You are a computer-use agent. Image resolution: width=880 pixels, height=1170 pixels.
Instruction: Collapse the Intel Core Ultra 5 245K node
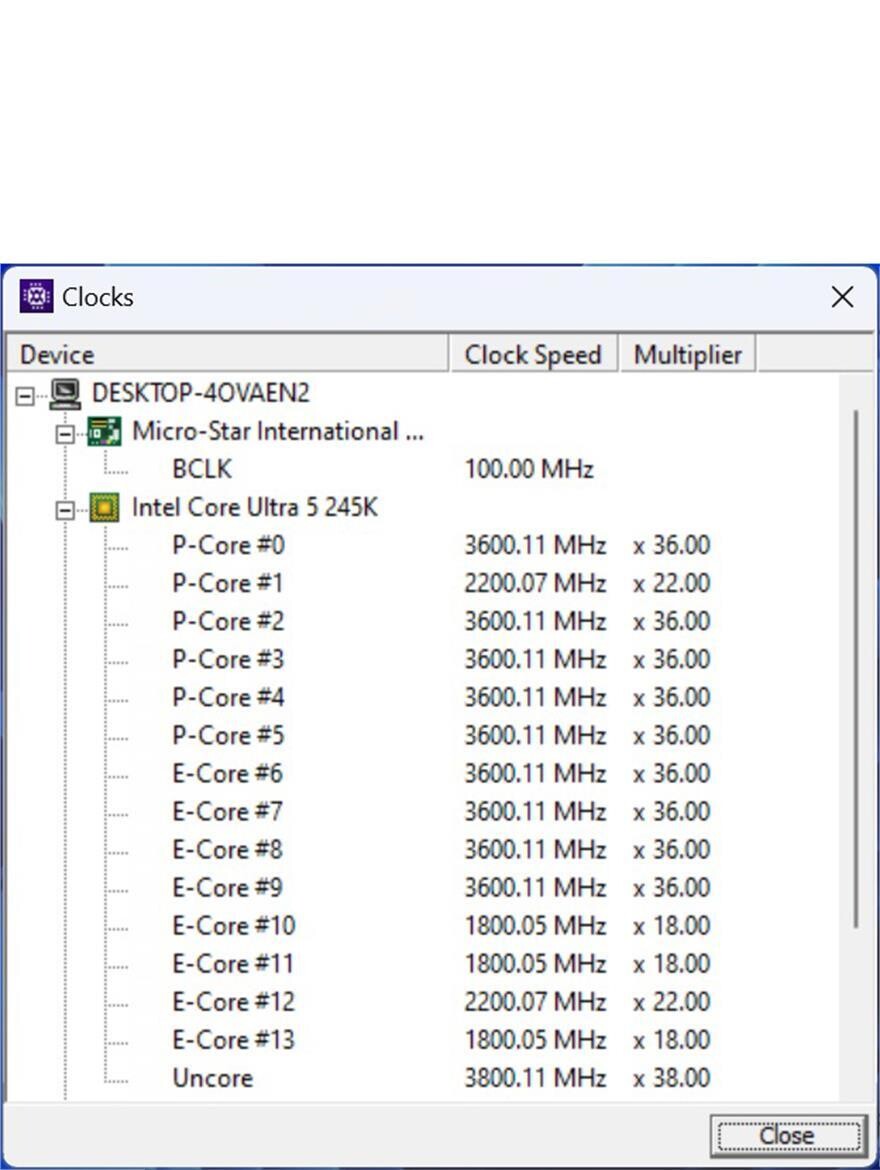[x=66, y=510]
